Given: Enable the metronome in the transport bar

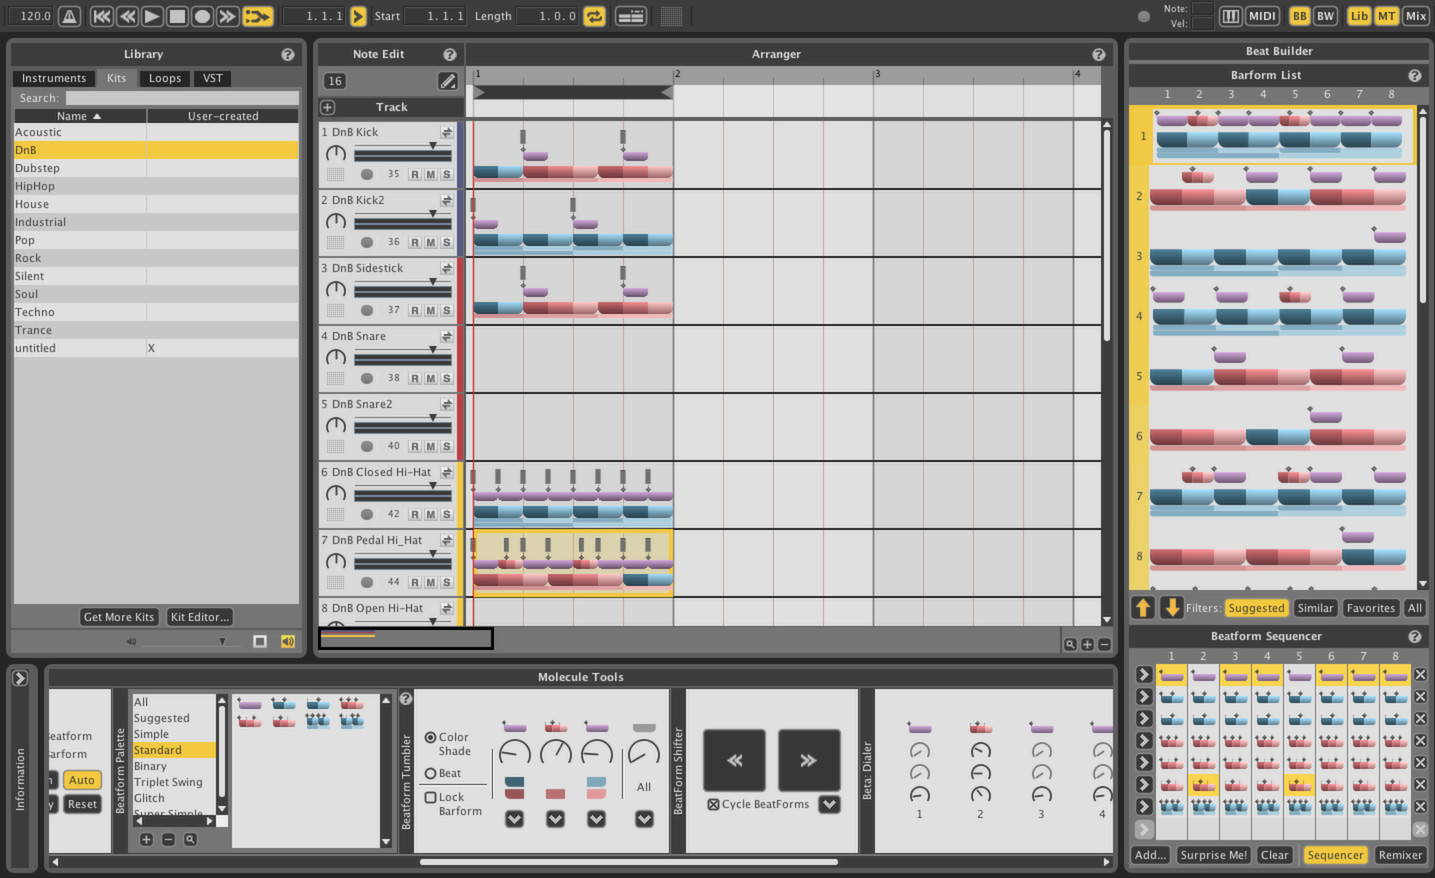Looking at the screenshot, I should point(70,15).
